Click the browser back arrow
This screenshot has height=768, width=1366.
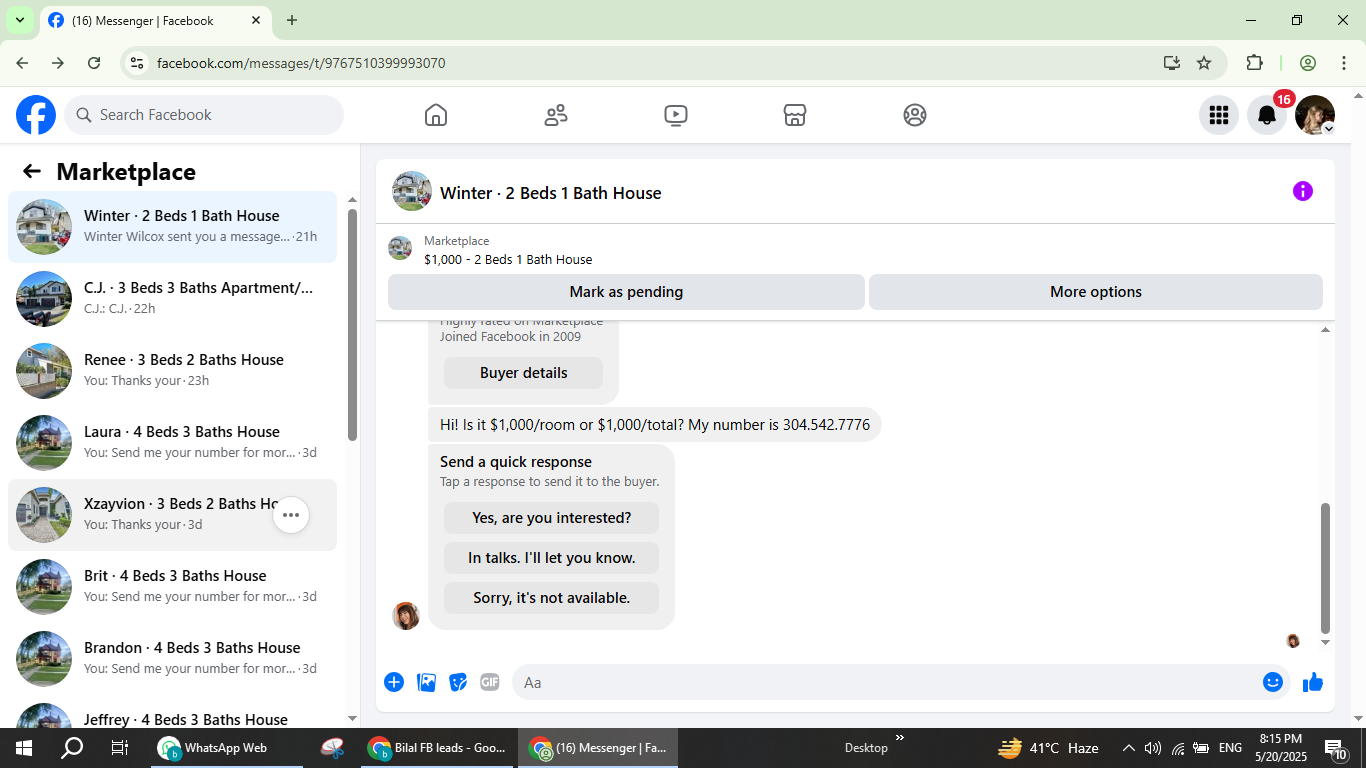pos(22,63)
